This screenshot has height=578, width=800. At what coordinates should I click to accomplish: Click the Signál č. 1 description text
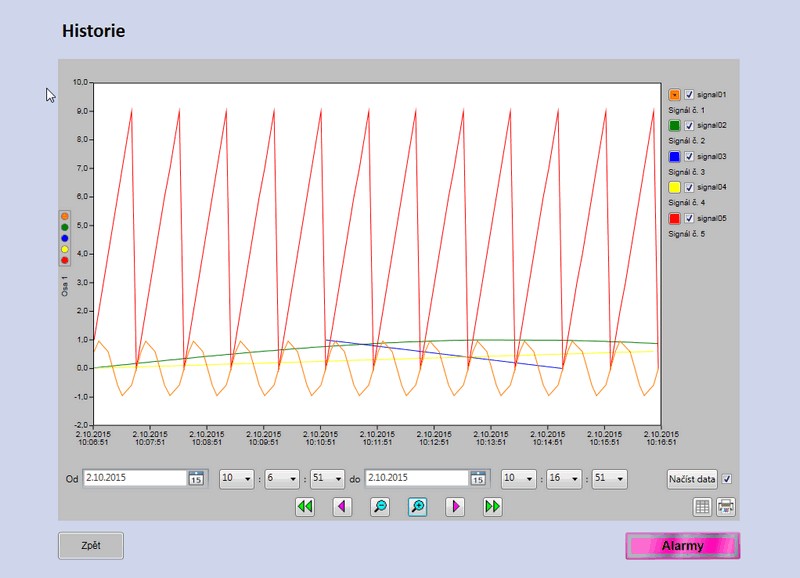(x=687, y=110)
